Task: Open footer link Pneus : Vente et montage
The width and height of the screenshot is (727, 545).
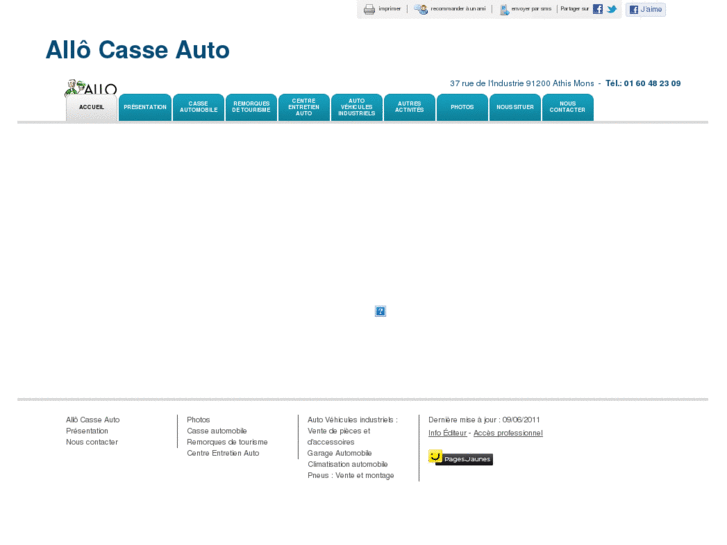Action: tap(351, 475)
